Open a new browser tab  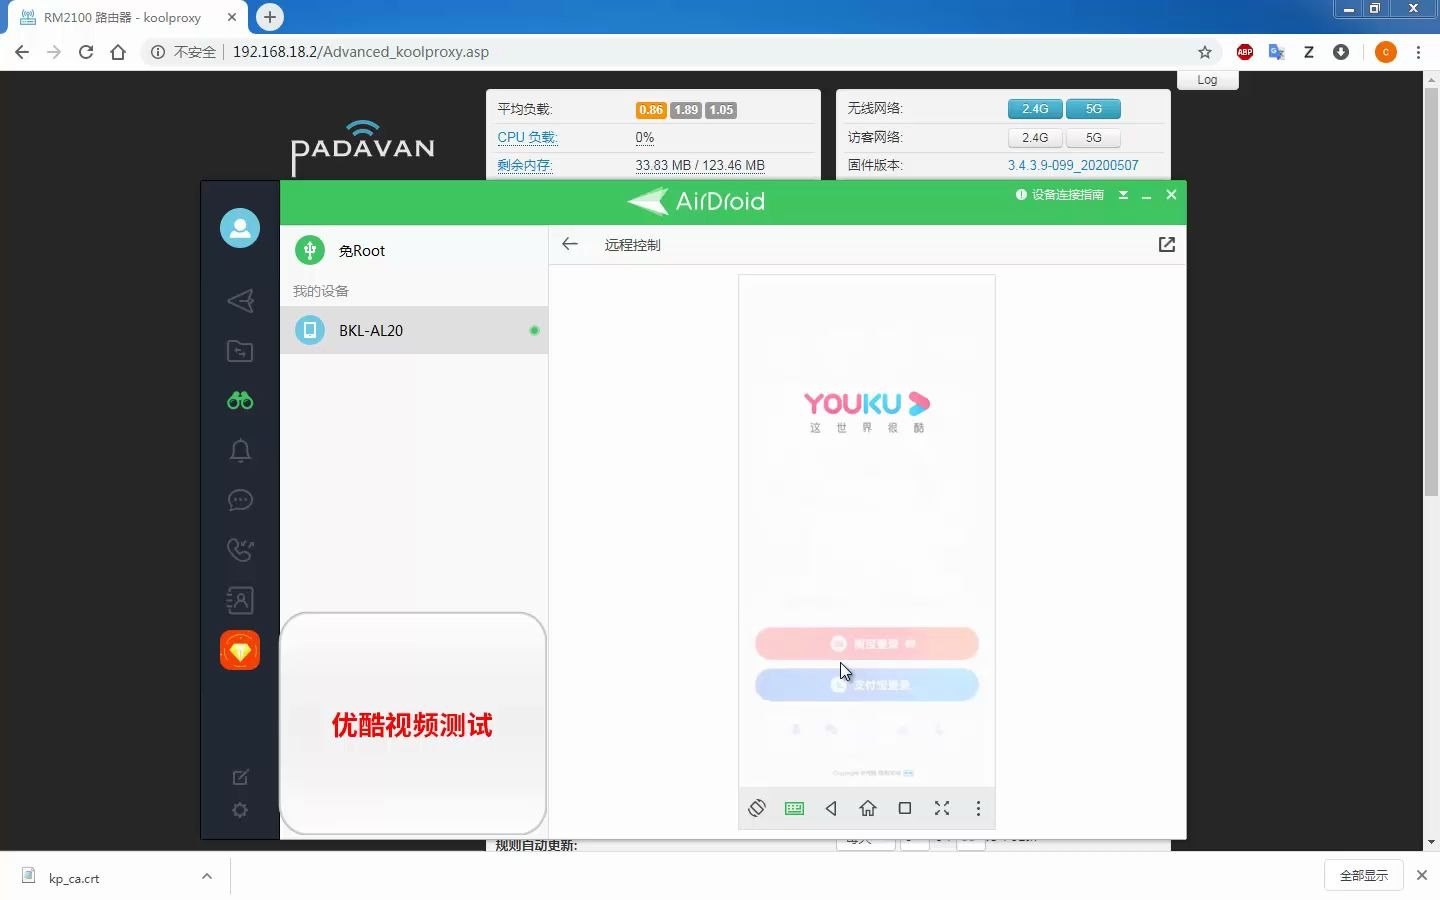tap(269, 17)
